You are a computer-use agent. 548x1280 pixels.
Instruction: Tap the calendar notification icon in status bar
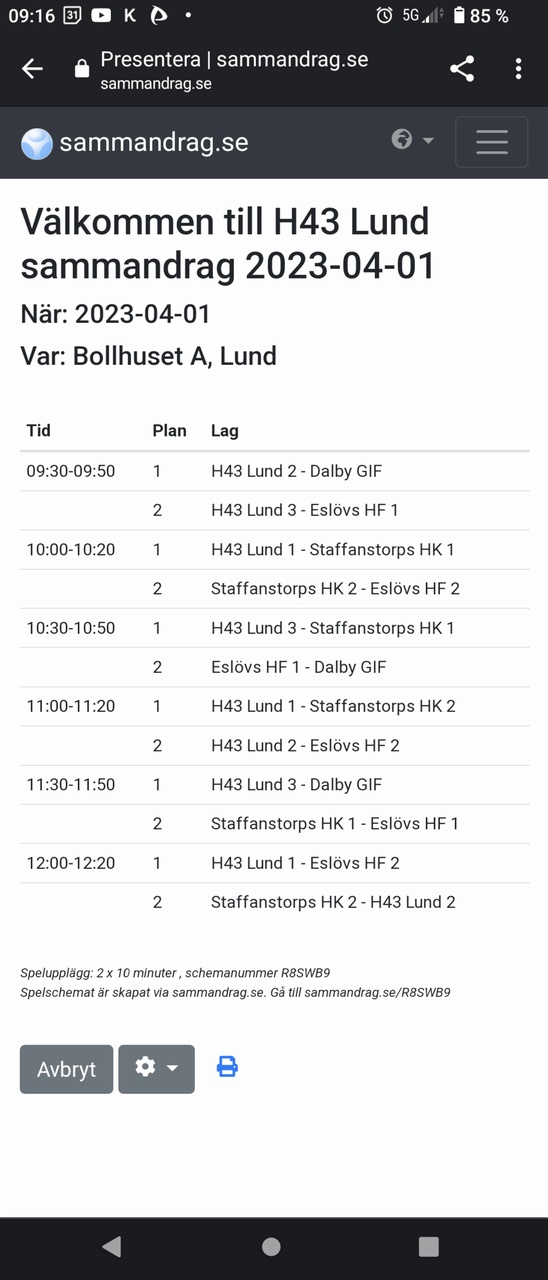tap(72, 15)
